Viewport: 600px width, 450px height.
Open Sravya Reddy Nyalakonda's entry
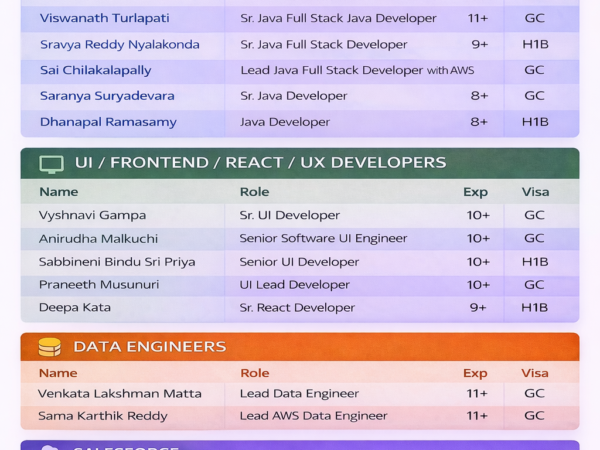(119, 44)
